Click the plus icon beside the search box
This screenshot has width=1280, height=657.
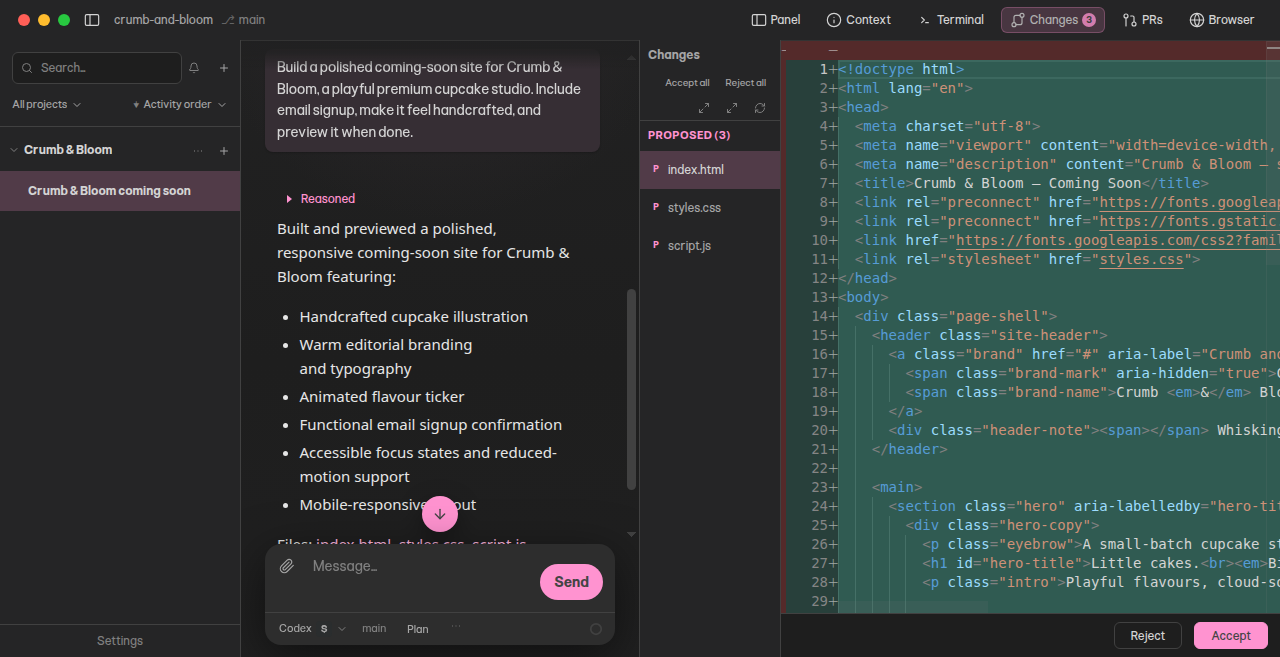tap(224, 68)
